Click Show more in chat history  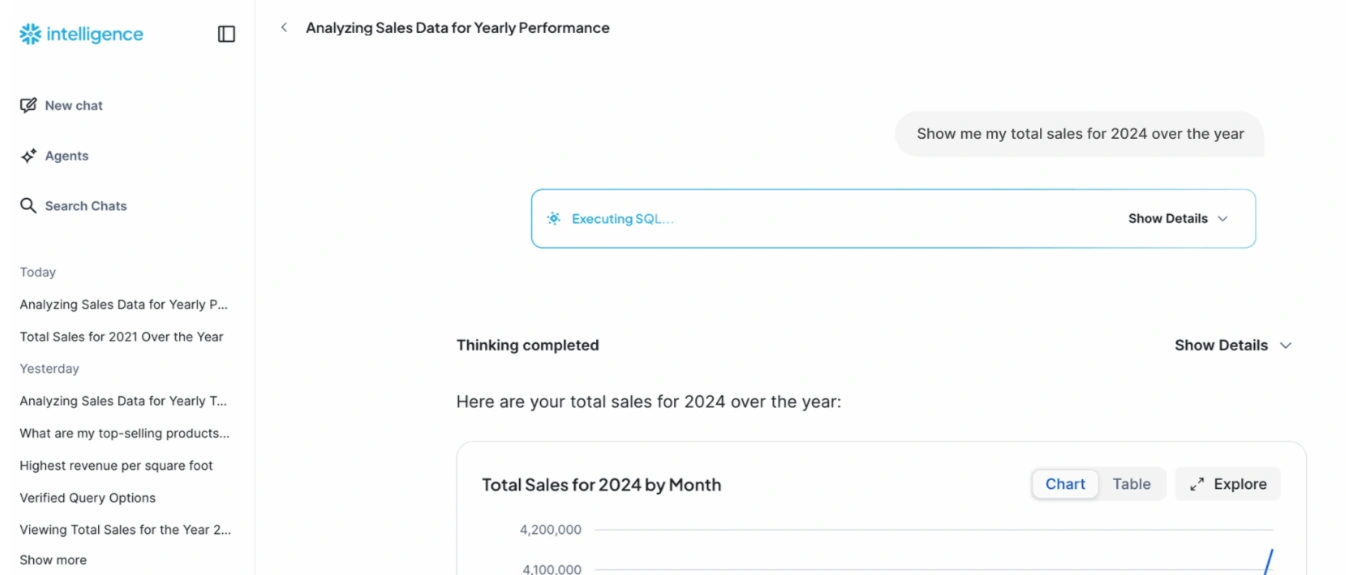pos(53,560)
